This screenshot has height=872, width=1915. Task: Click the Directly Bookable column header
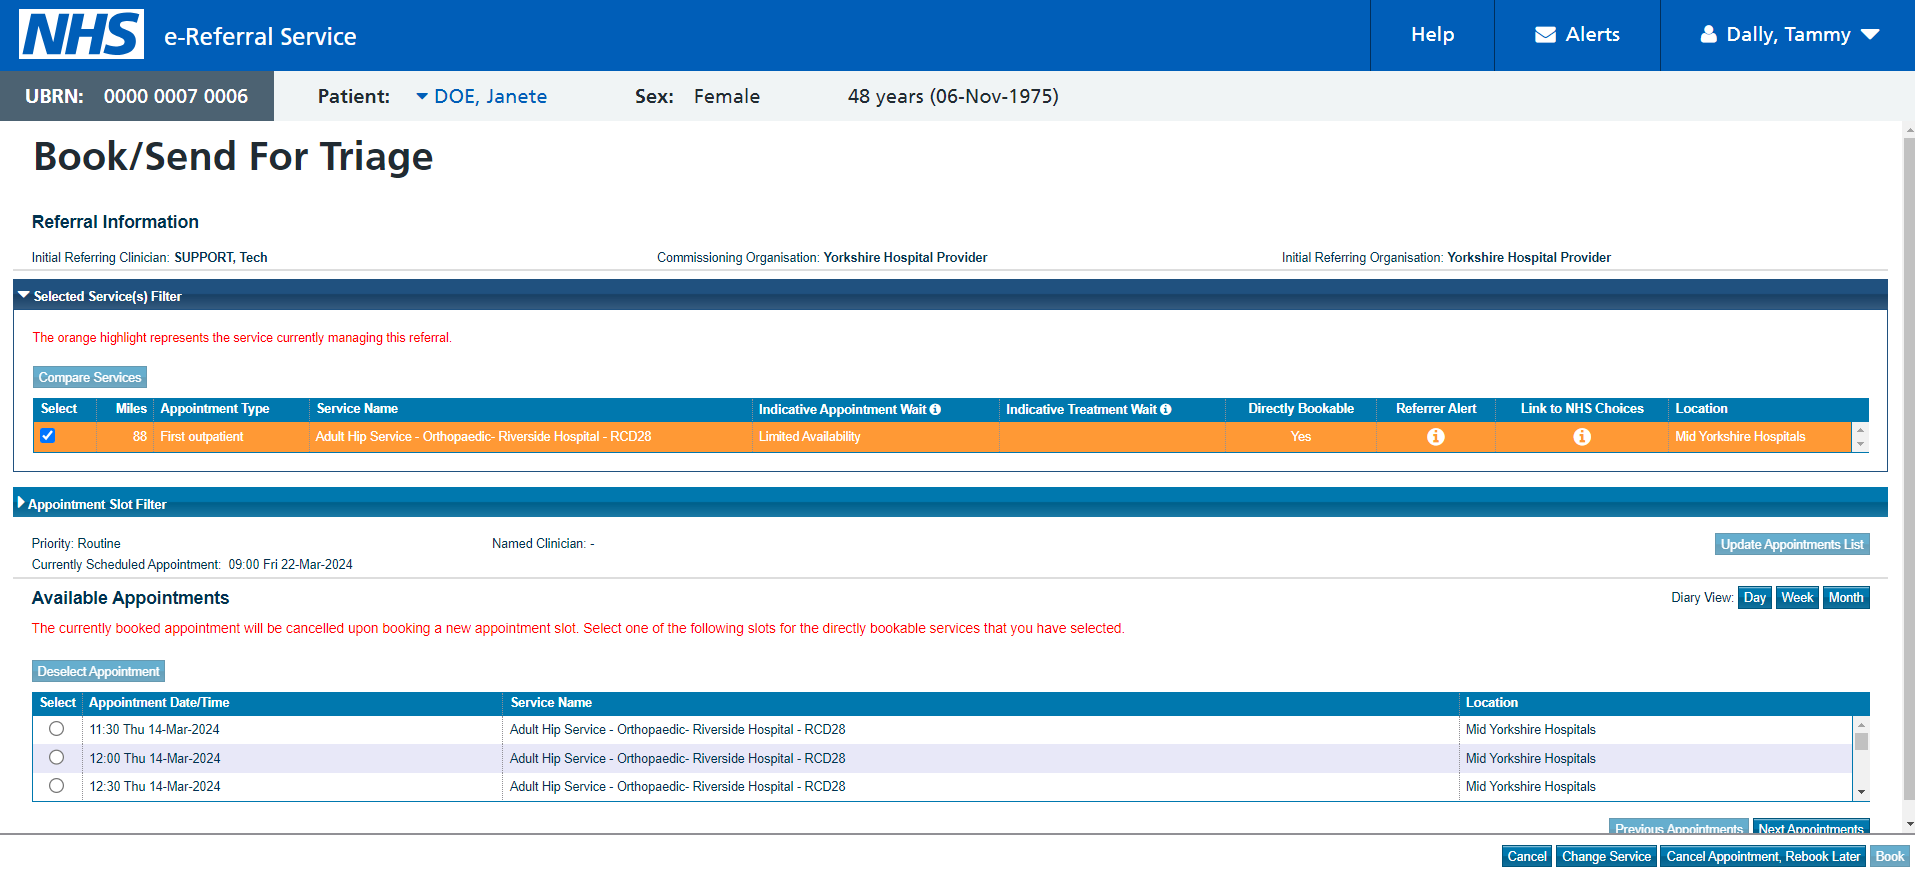click(1300, 409)
